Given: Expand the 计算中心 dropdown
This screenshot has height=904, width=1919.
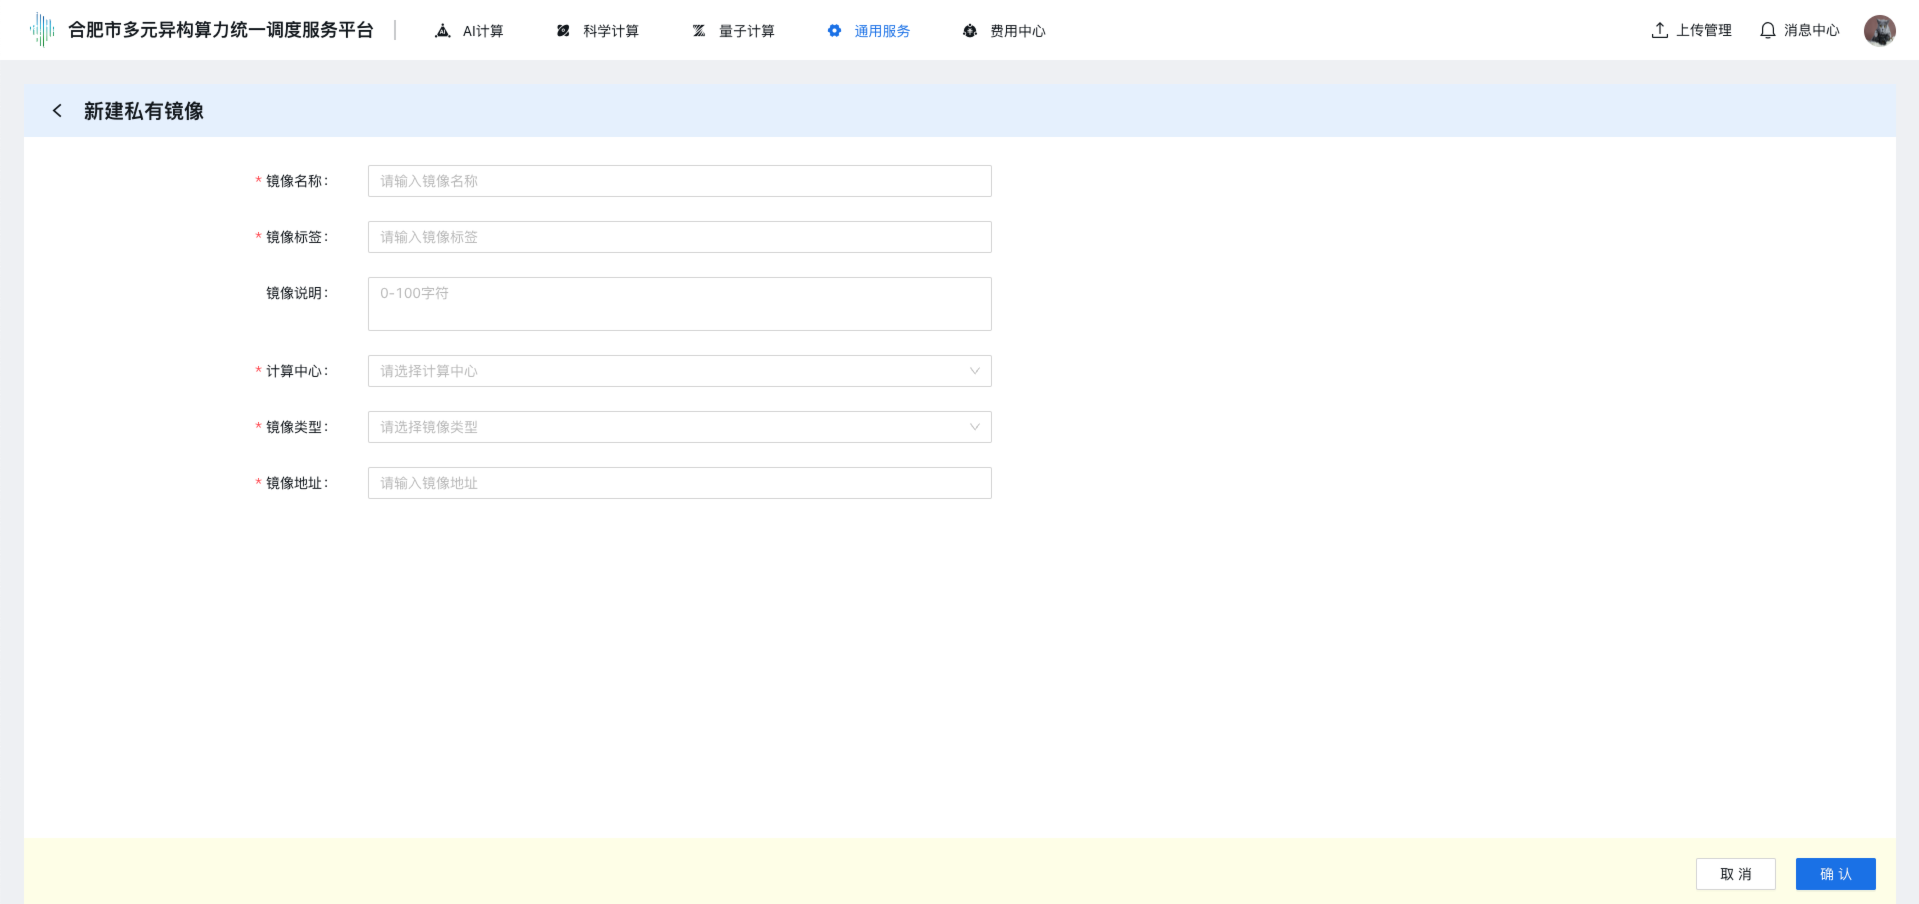Looking at the screenshot, I should 679,371.
